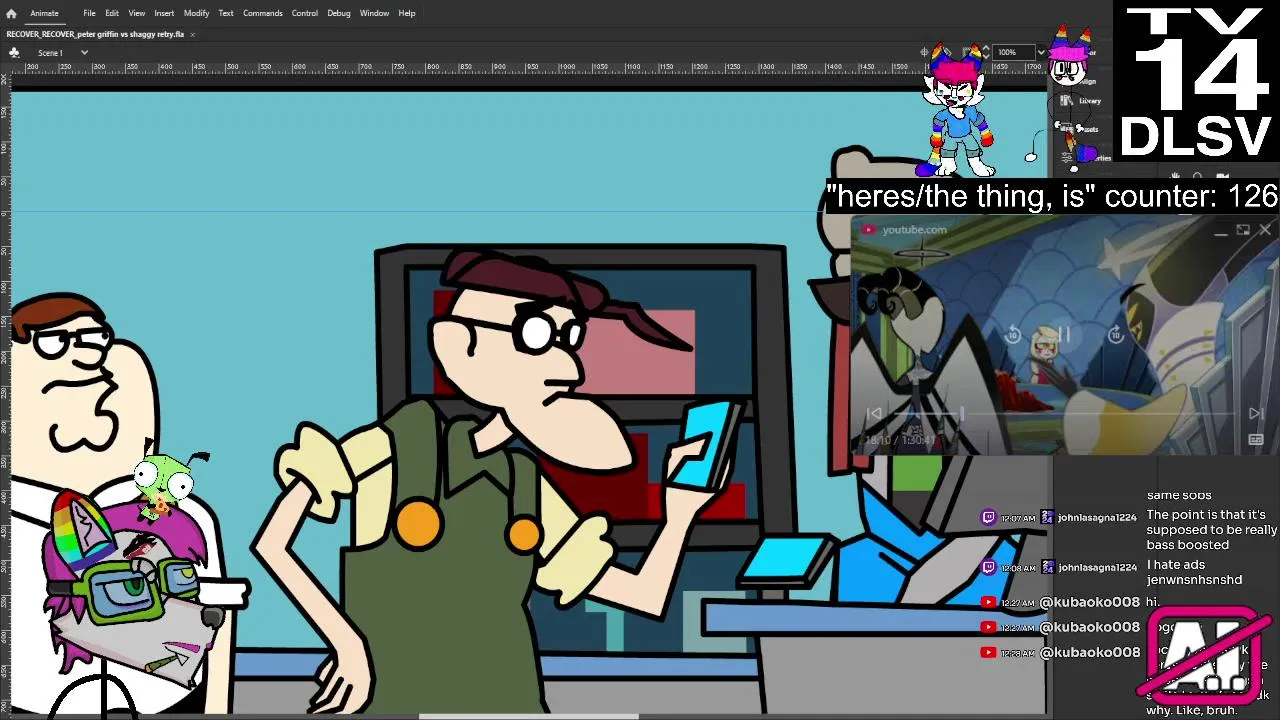Click the orange button on clerk's apron

click(x=418, y=524)
